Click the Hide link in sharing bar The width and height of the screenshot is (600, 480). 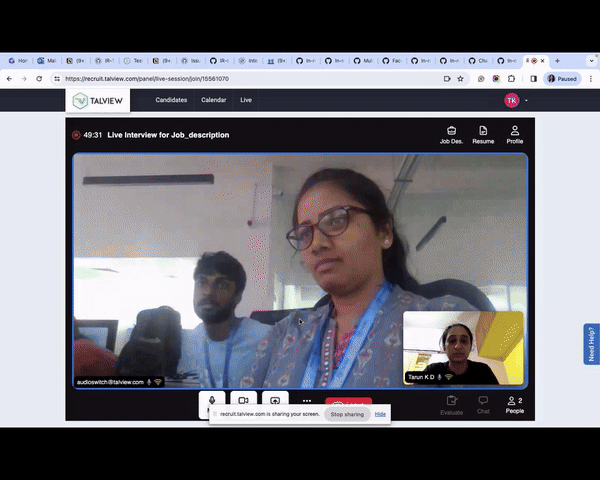pyautogui.click(x=380, y=414)
